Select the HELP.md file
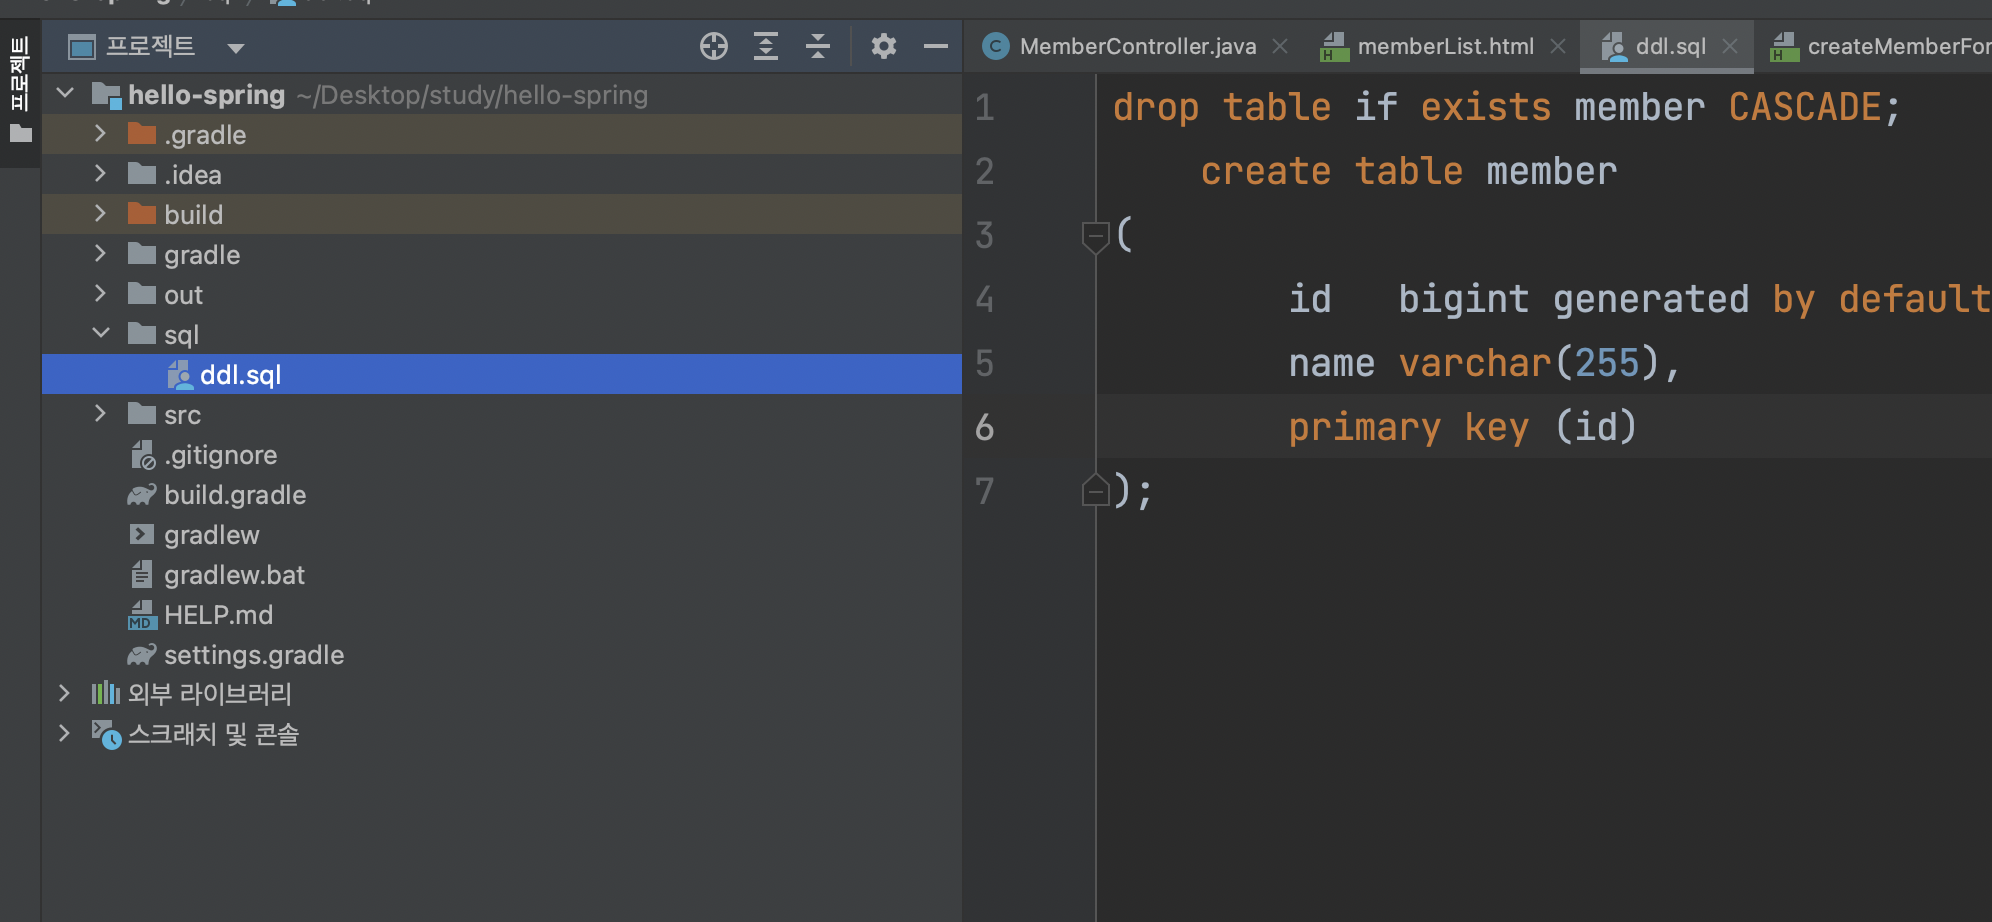Screen dimensions: 1992x922 tap(502, 614)
